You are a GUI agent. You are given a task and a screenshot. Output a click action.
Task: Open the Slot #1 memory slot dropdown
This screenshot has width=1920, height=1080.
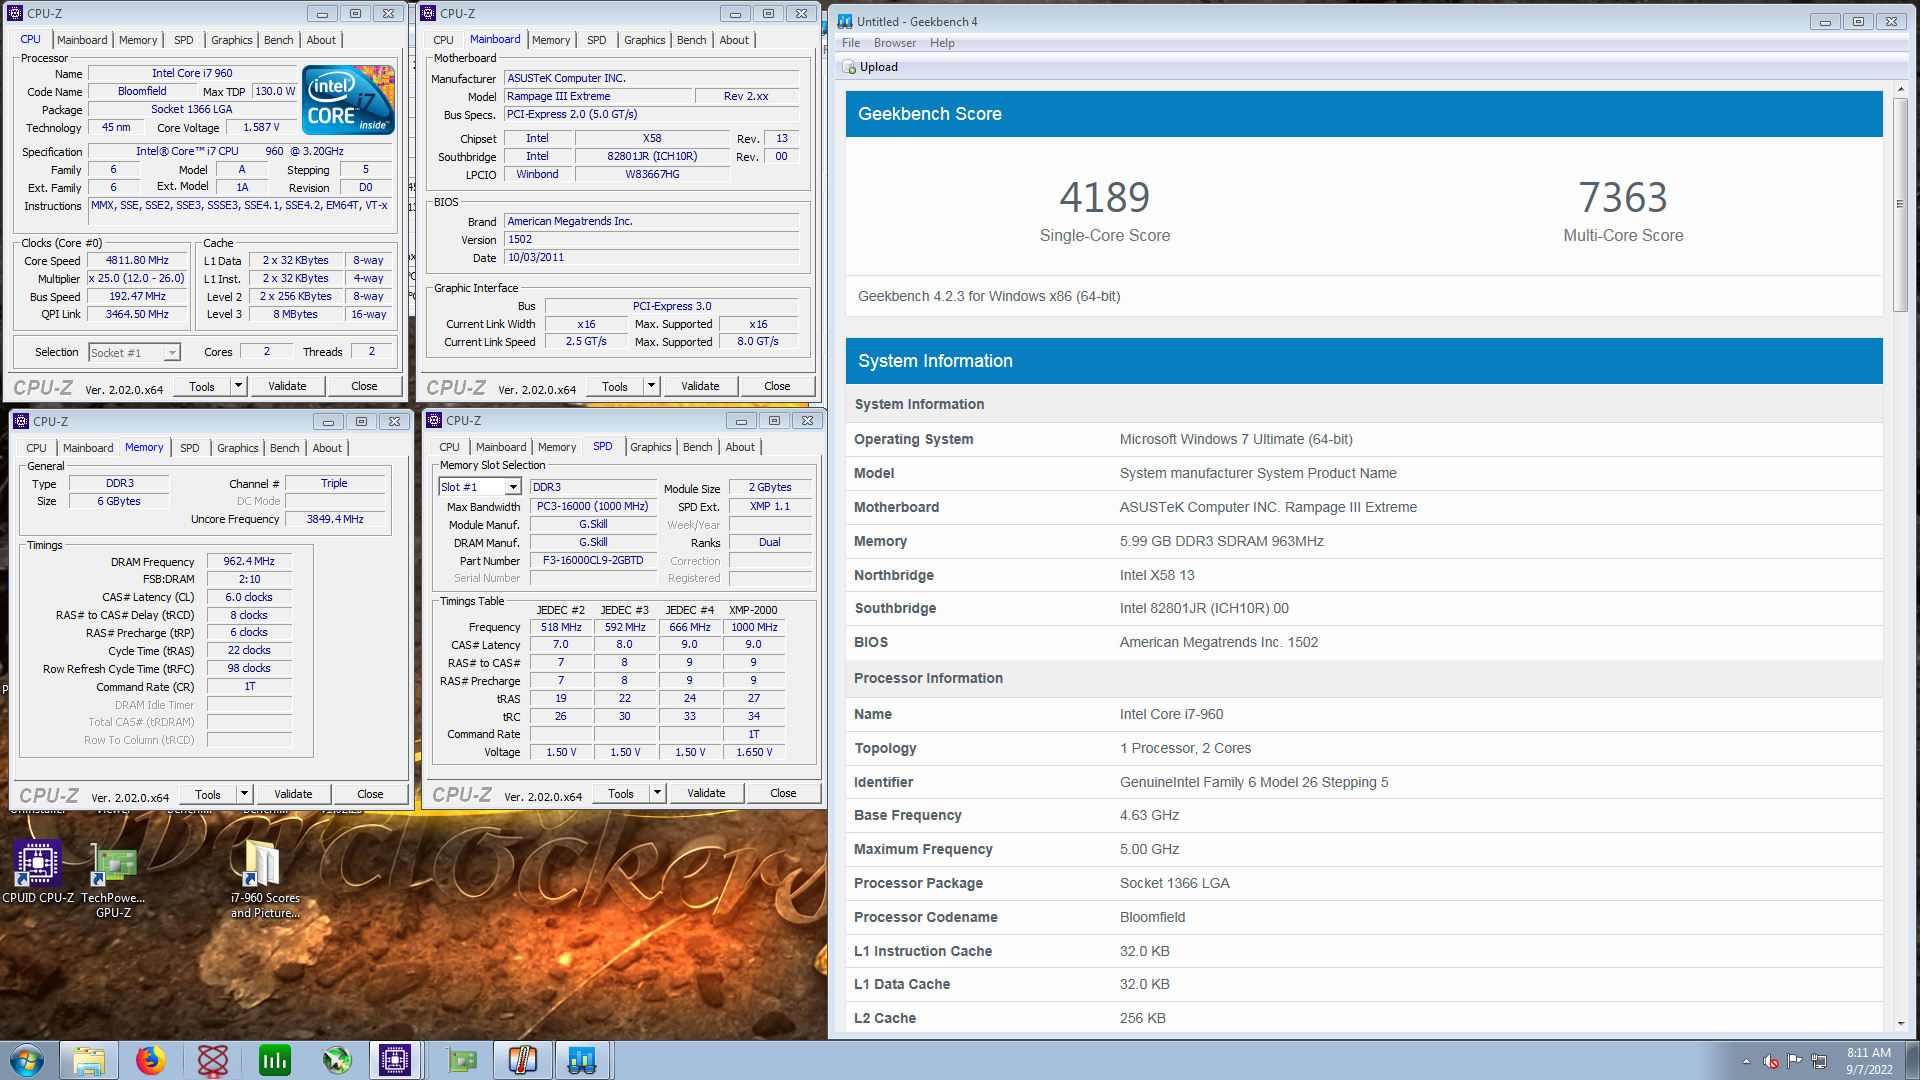[513, 487]
